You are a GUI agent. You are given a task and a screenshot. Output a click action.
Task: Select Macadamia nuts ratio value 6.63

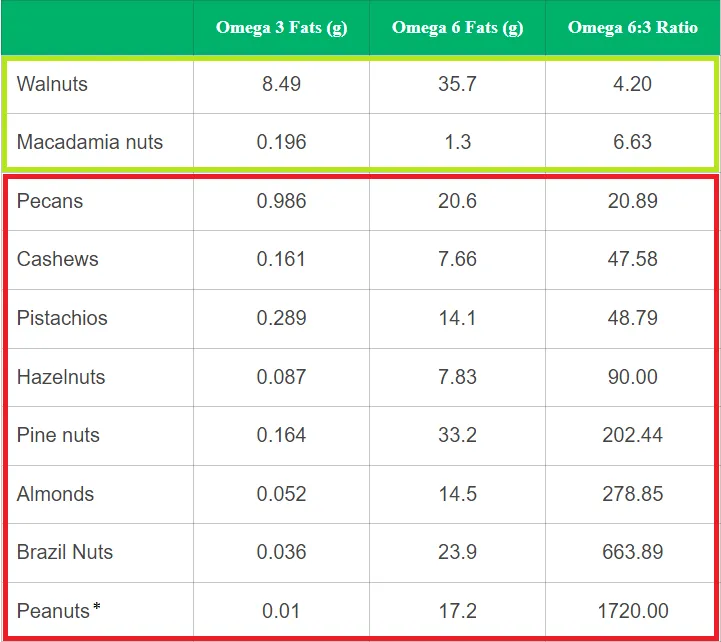point(633,142)
